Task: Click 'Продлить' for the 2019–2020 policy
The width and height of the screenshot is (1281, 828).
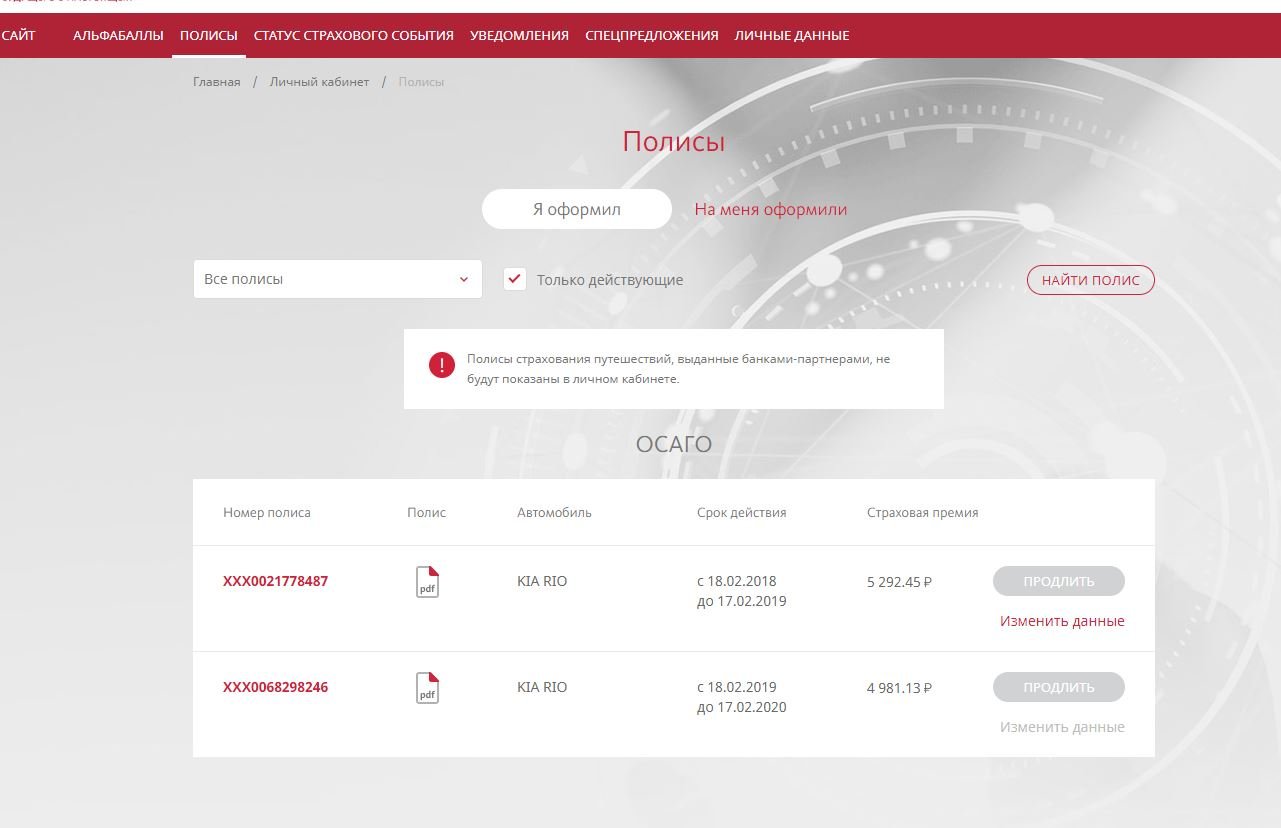Action: (x=1058, y=687)
